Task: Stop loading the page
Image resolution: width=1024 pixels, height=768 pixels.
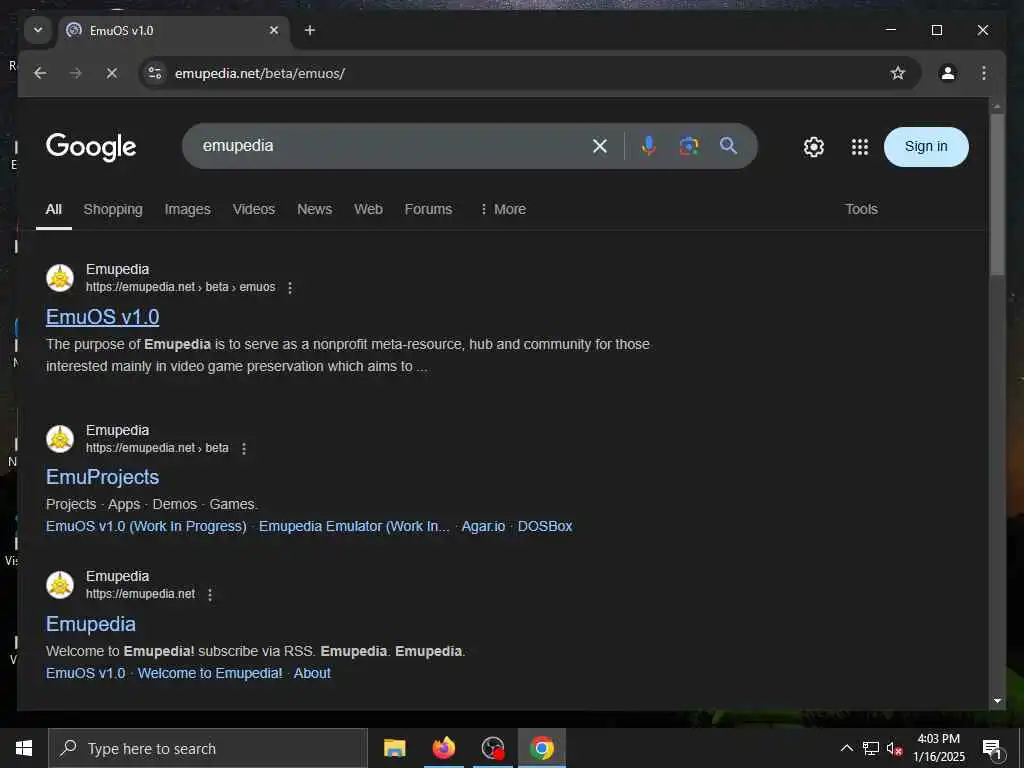Action: click(x=112, y=73)
